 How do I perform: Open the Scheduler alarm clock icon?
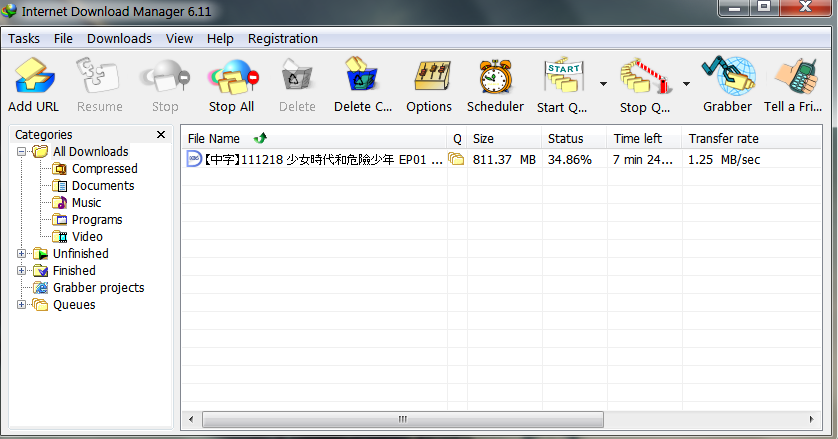[495, 77]
